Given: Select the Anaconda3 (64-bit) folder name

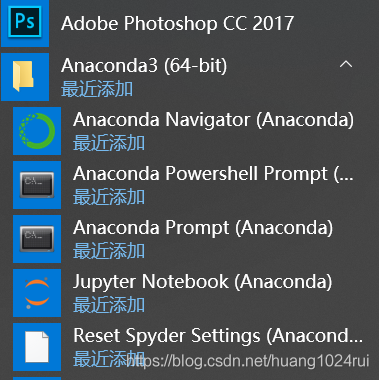Looking at the screenshot, I should coord(144,65).
